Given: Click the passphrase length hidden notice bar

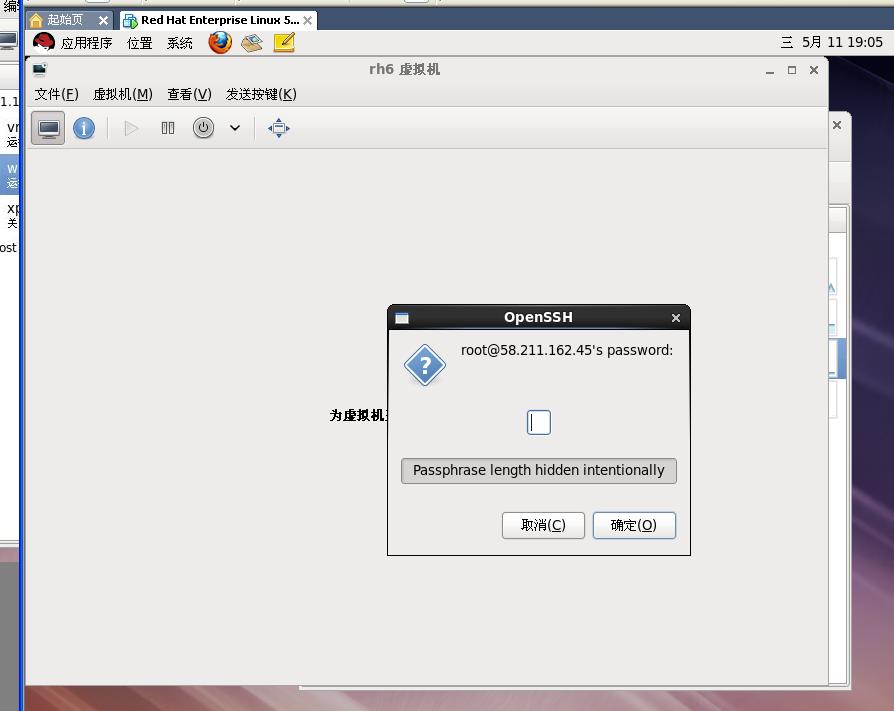Looking at the screenshot, I should [x=539, y=470].
